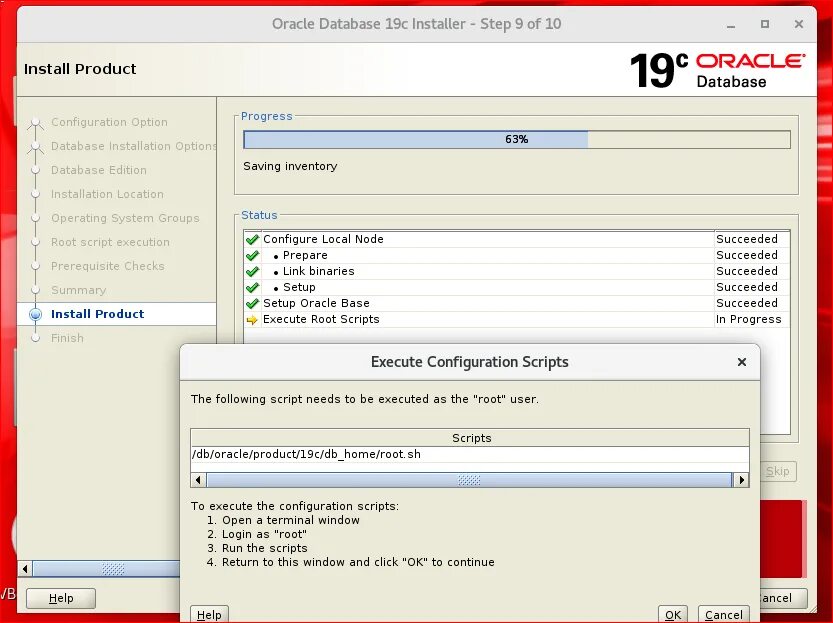The width and height of the screenshot is (833, 623).
Task: Select the Configuration Option step
Action: tap(109, 122)
